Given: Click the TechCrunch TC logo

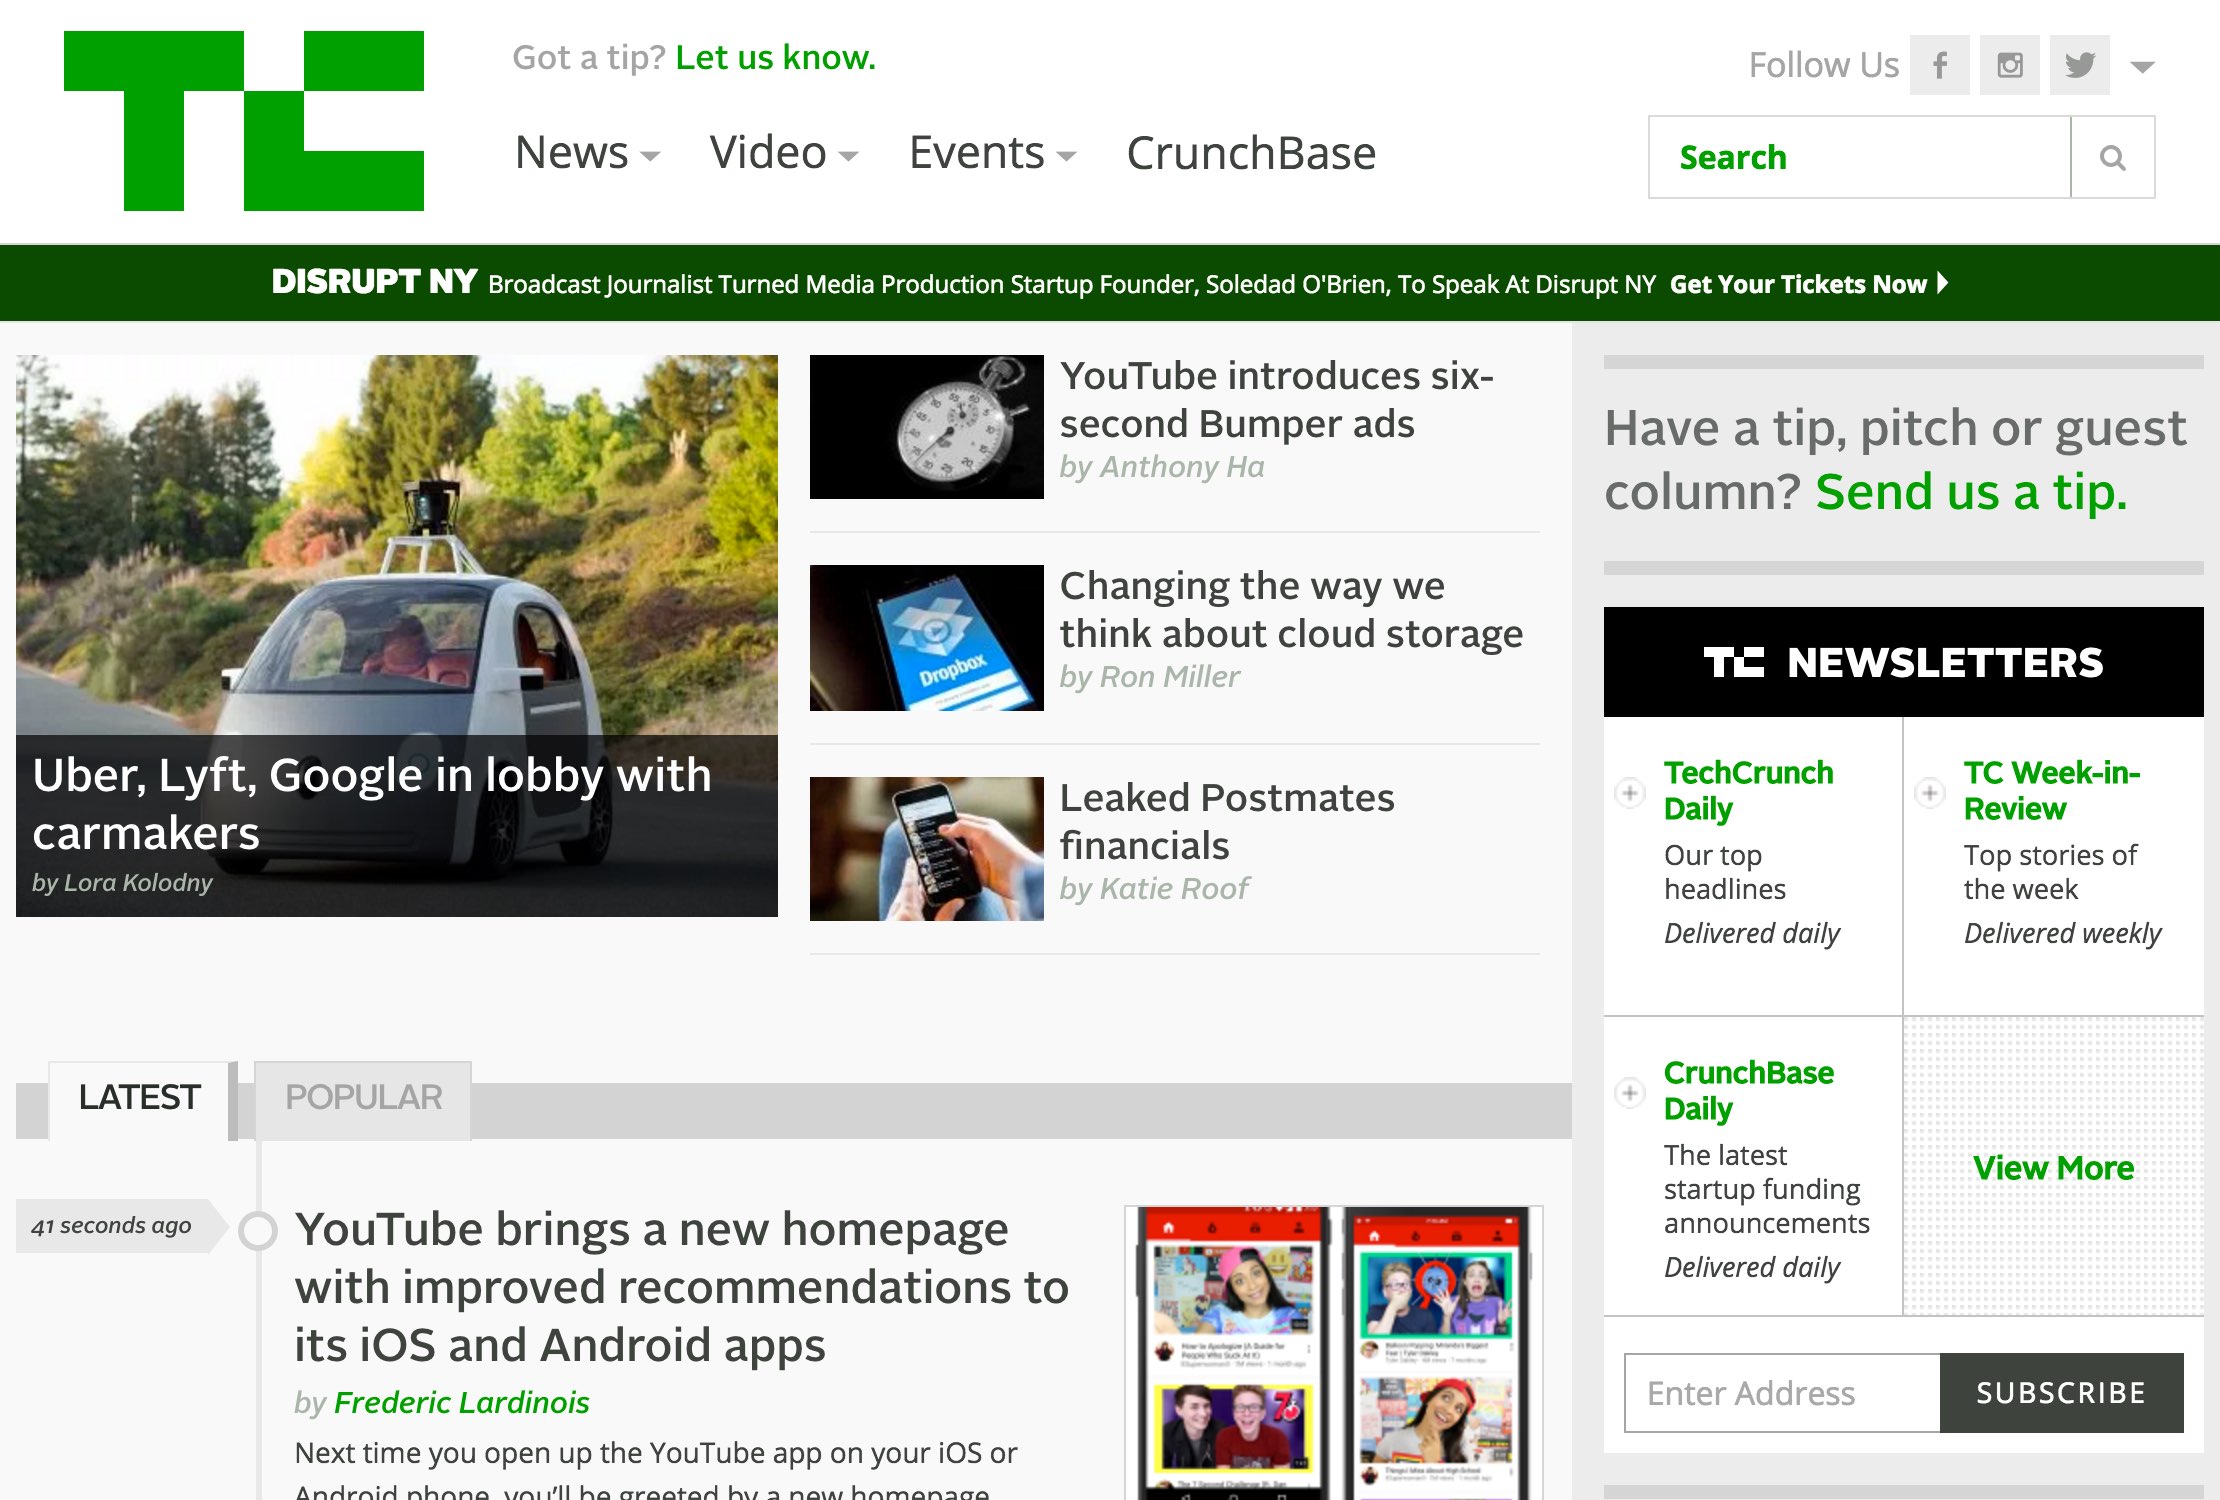Looking at the screenshot, I should pyautogui.click(x=244, y=121).
